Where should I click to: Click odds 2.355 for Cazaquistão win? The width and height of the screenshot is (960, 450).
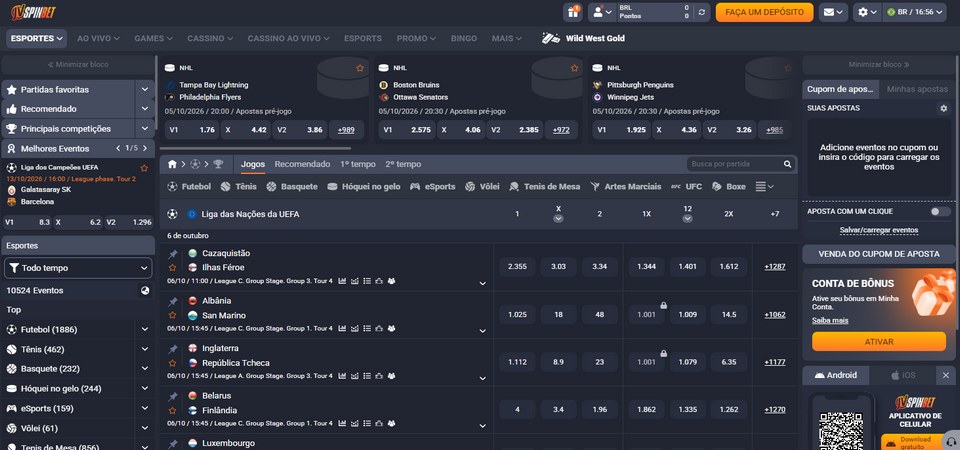pos(517,267)
